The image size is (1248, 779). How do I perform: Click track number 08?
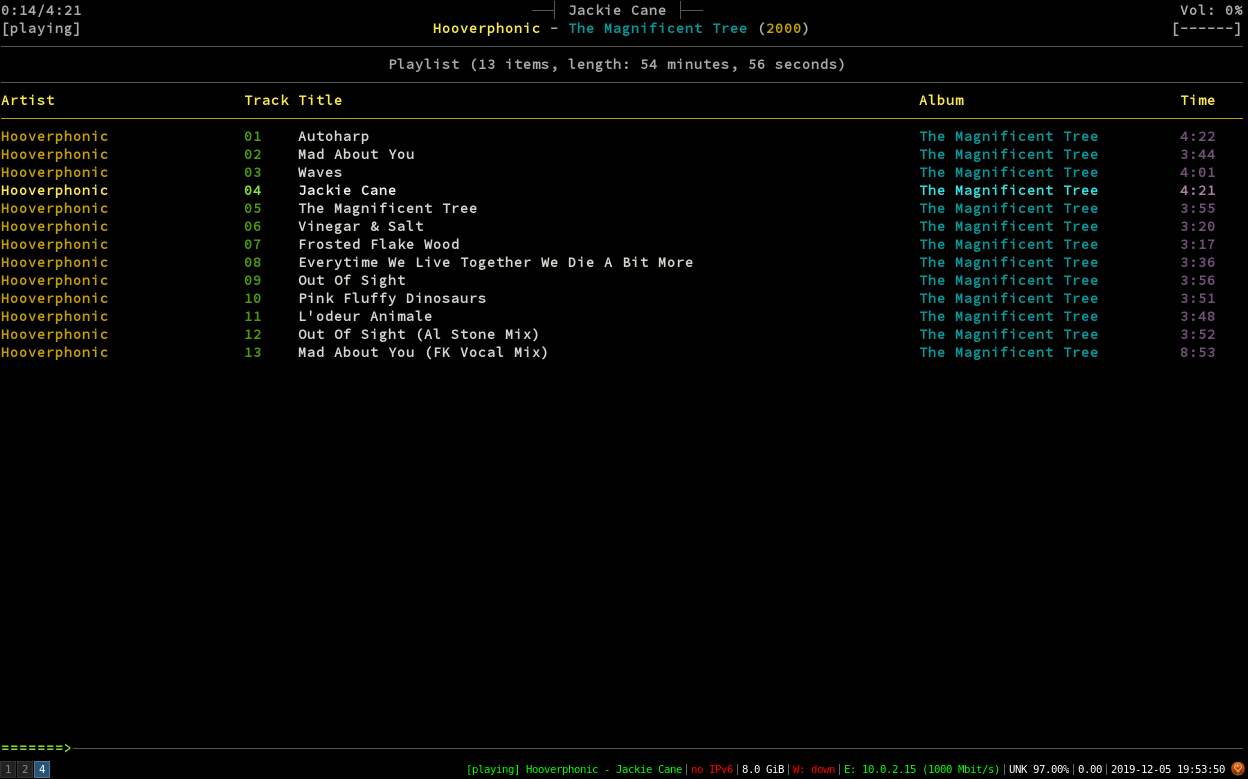[253, 262]
